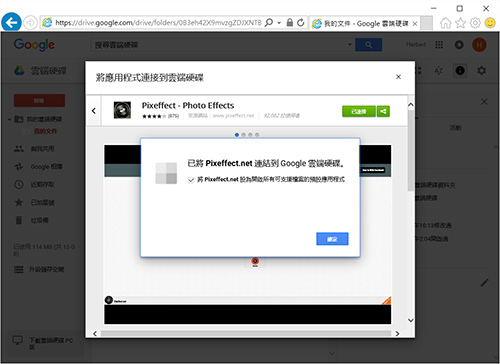500x364 pixels.
Task: Click the Pixeffect camera lens app icon
Action: (122, 110)
